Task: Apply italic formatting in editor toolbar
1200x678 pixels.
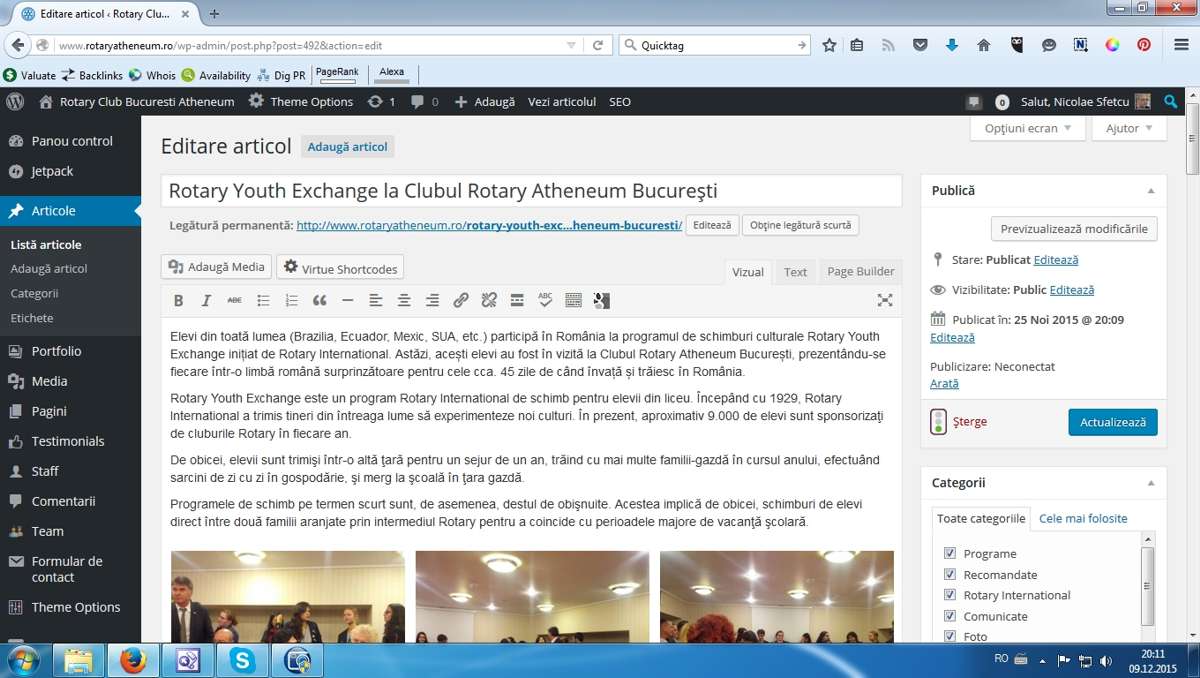Action: [206, 300]
